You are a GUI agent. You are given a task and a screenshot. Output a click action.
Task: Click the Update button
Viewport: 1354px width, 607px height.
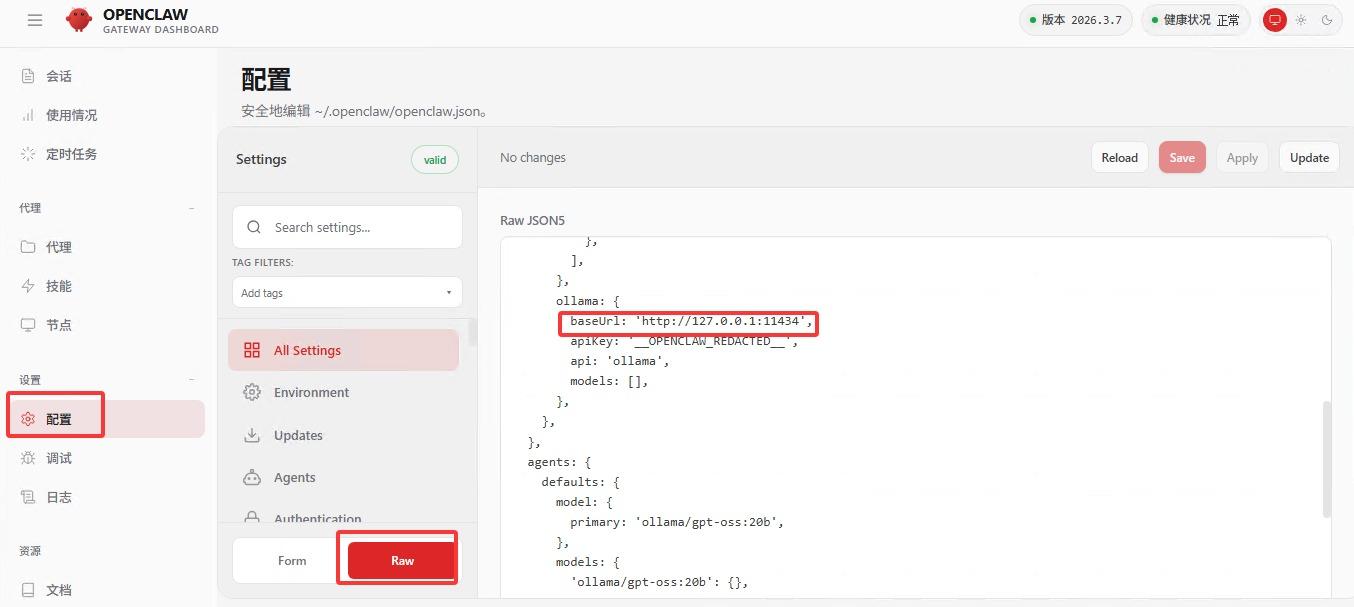[x=1308, y=158]
